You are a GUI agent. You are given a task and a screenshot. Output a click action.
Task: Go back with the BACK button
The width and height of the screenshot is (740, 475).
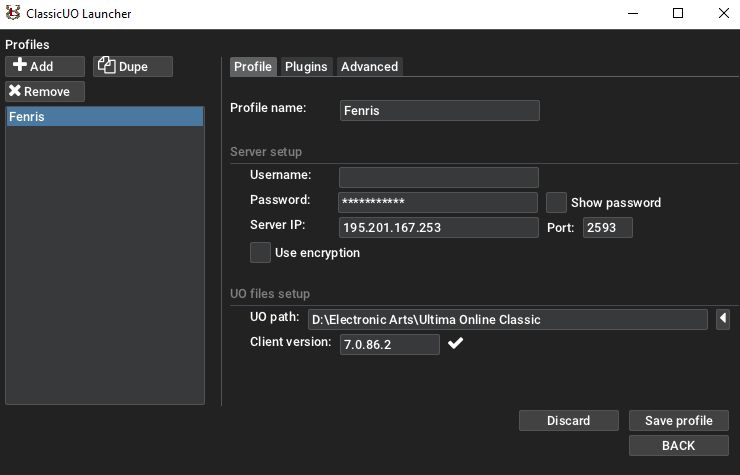pyautogui.click(x=678, y=446)
